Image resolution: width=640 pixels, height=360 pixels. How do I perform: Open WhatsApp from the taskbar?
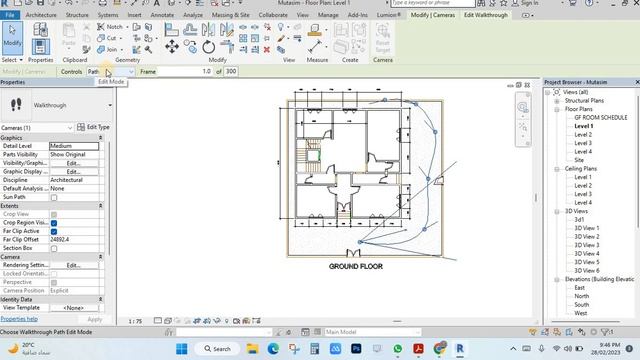[x=398, y=349]
